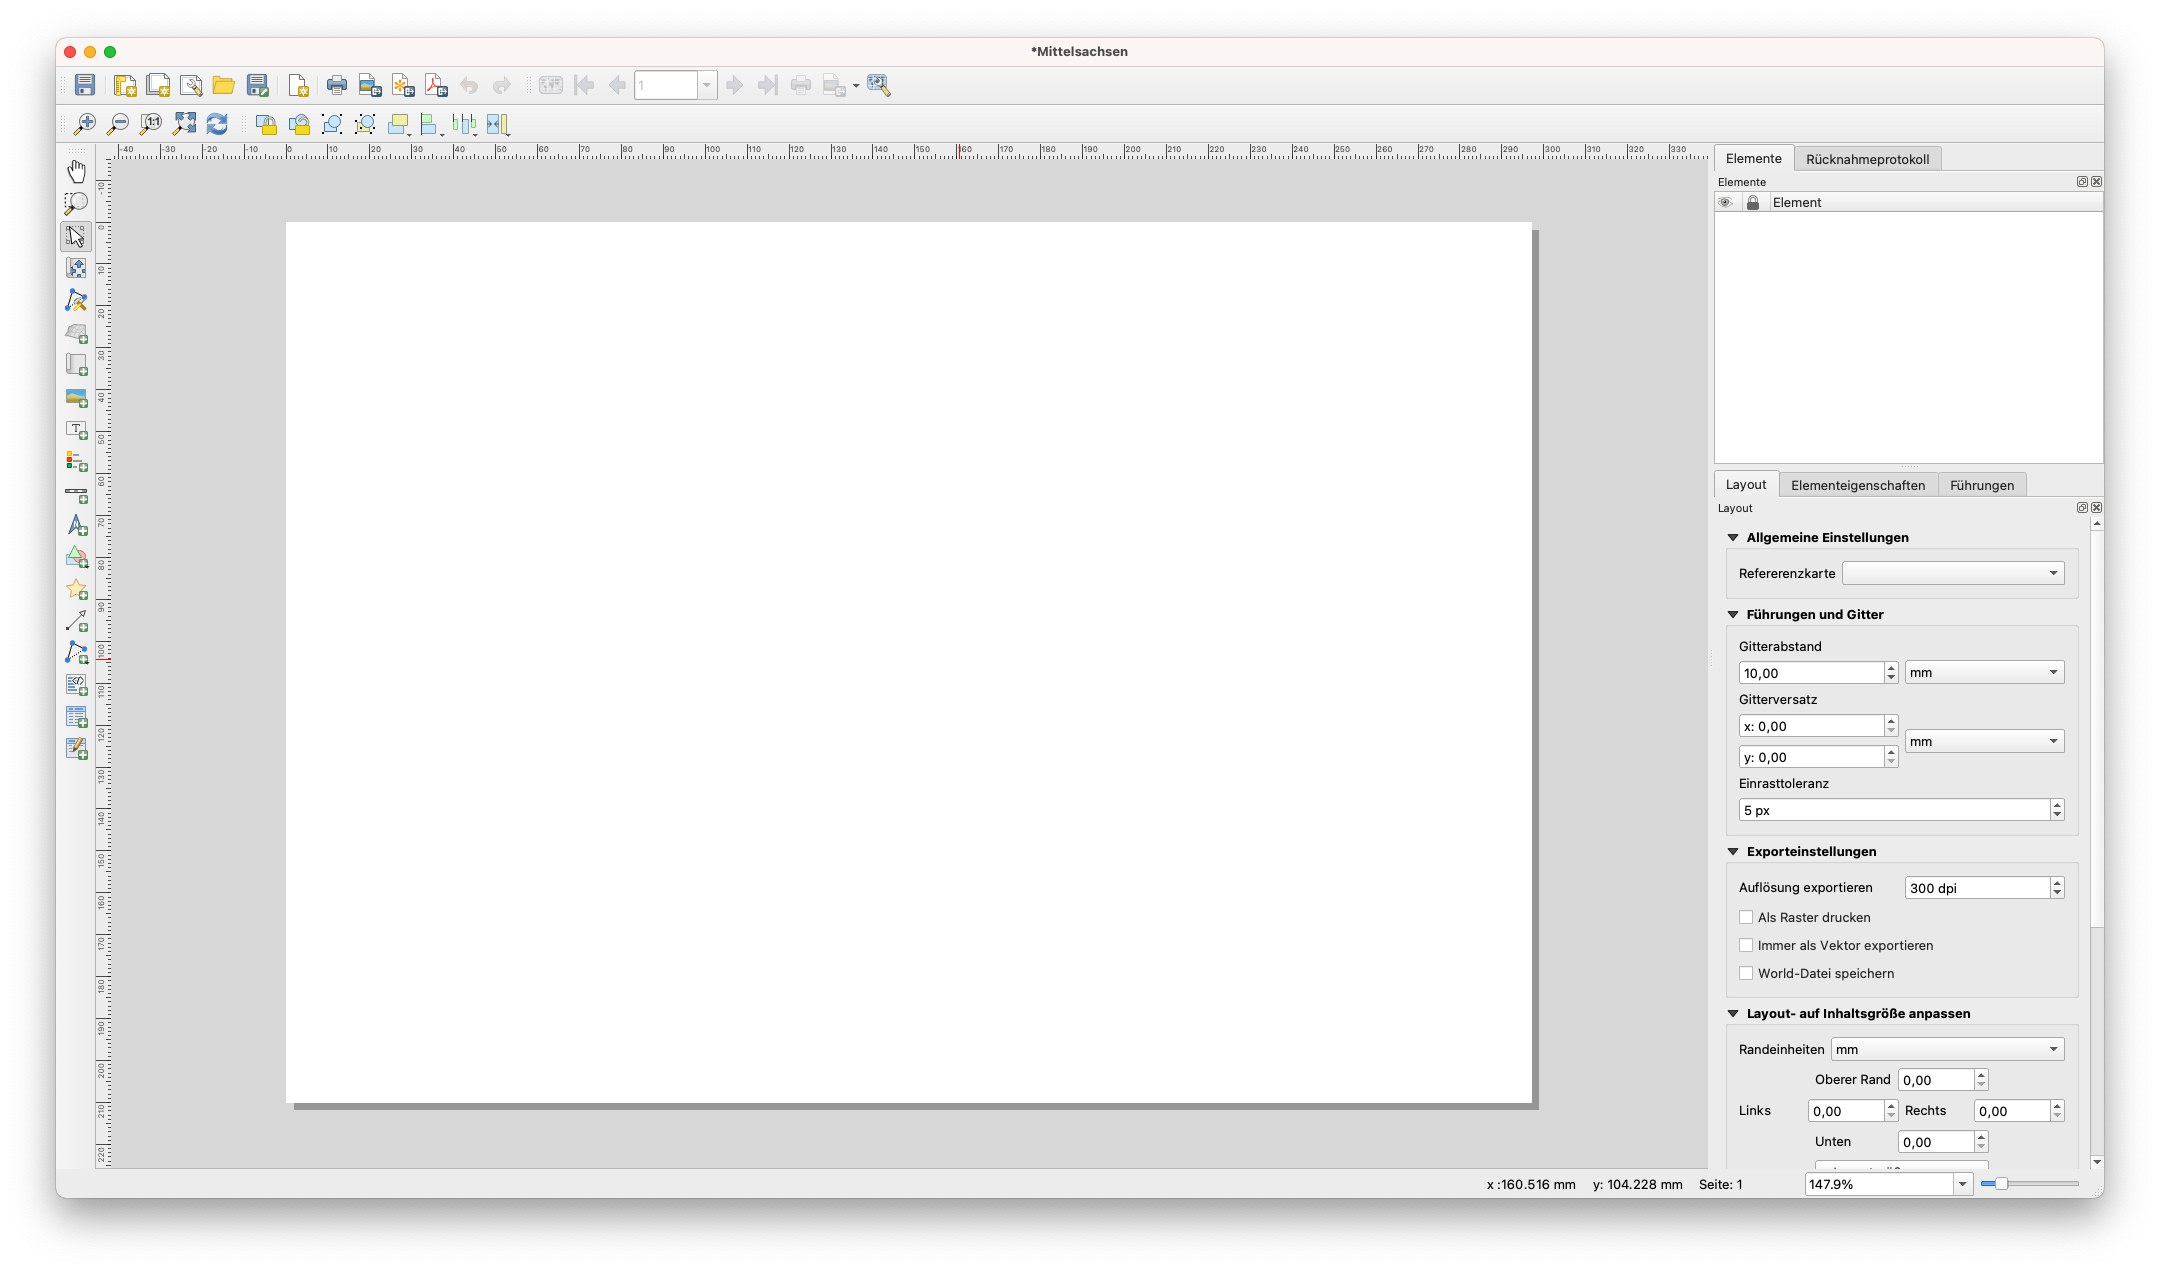2160x1272 pixels.
Task: Switch to the Elemente tab
Action: [1753, 158]
